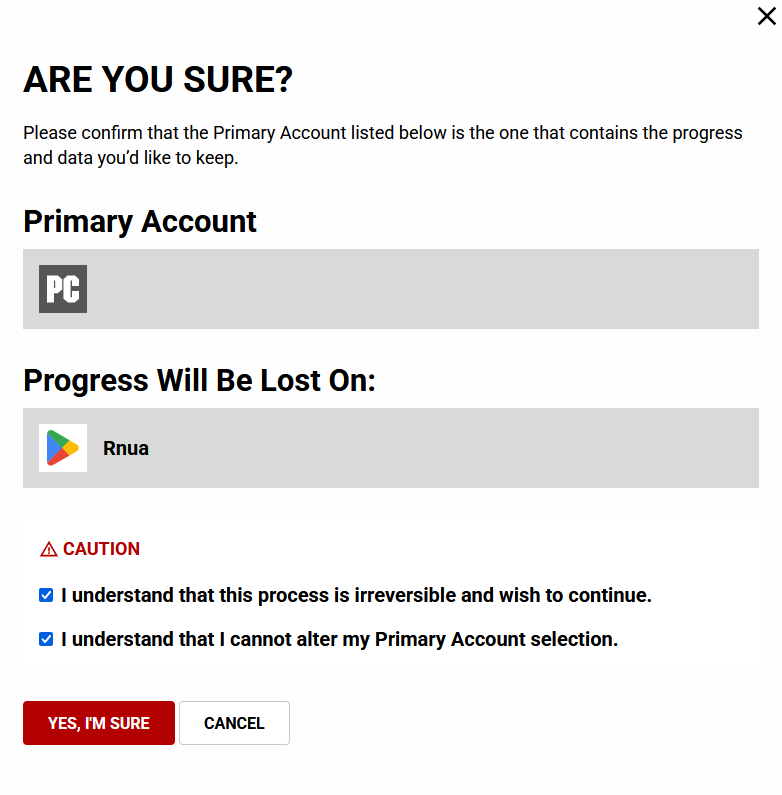Click the 'and data you'd like to keep' line
The image size is (782, 795).
[x=130, y=158]
